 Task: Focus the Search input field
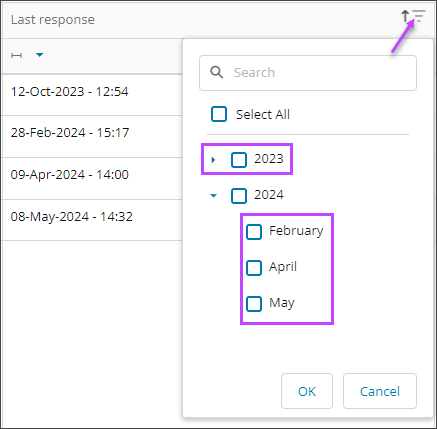click(x=308, y=73)
